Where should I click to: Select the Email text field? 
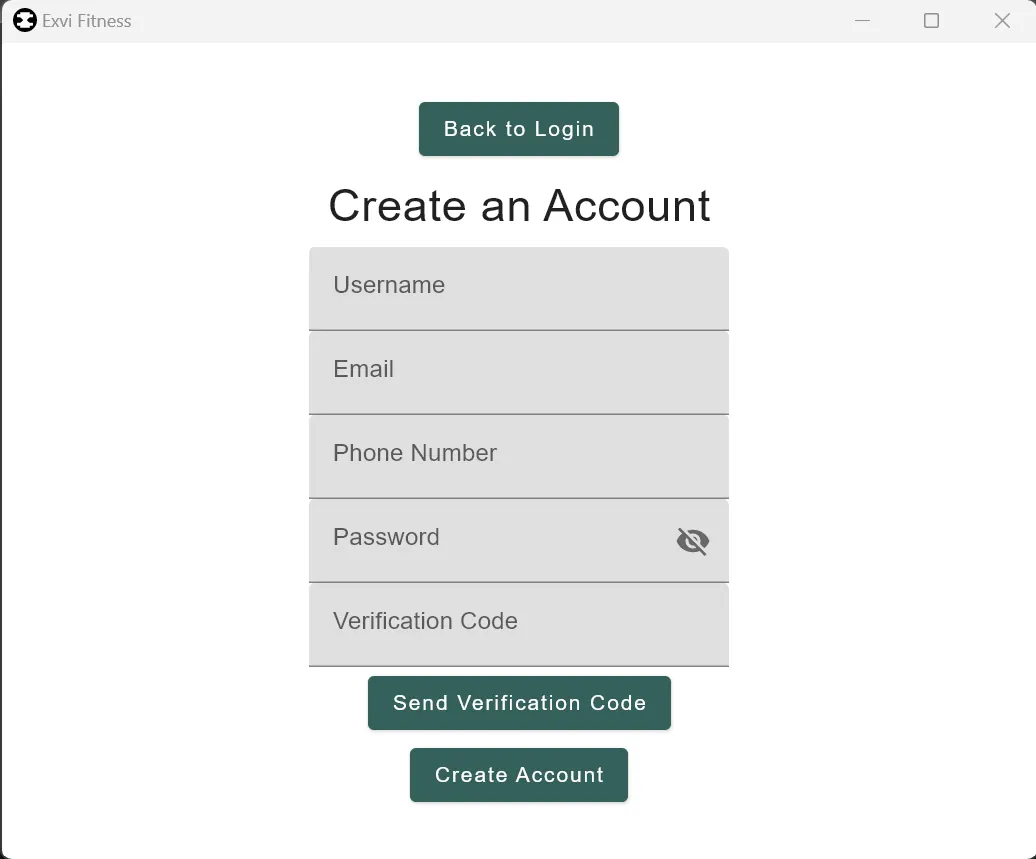point(519,373)
